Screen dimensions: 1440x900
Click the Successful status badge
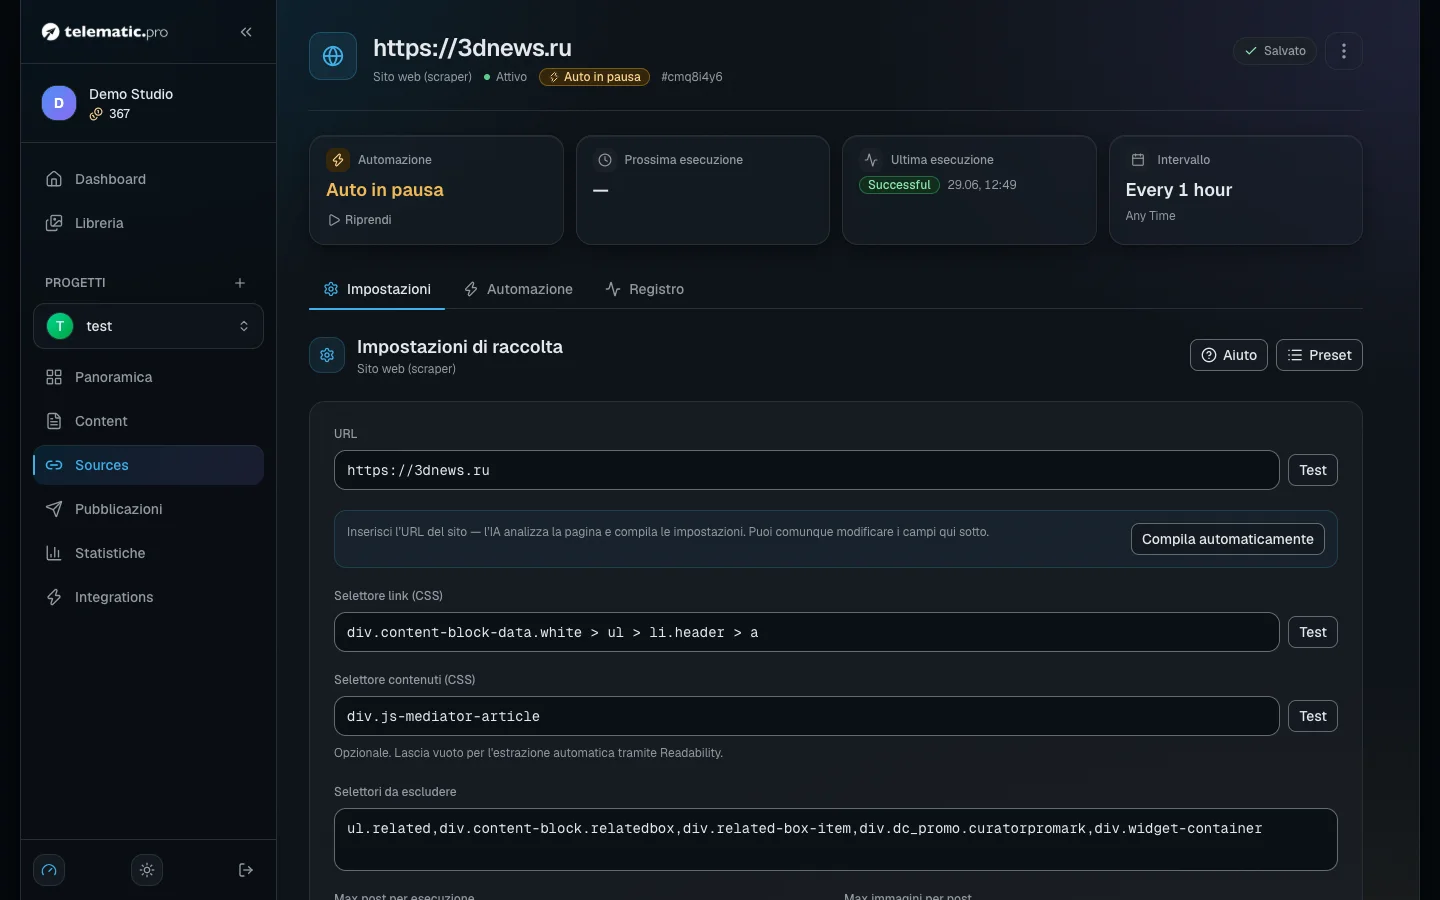(899, 185)
